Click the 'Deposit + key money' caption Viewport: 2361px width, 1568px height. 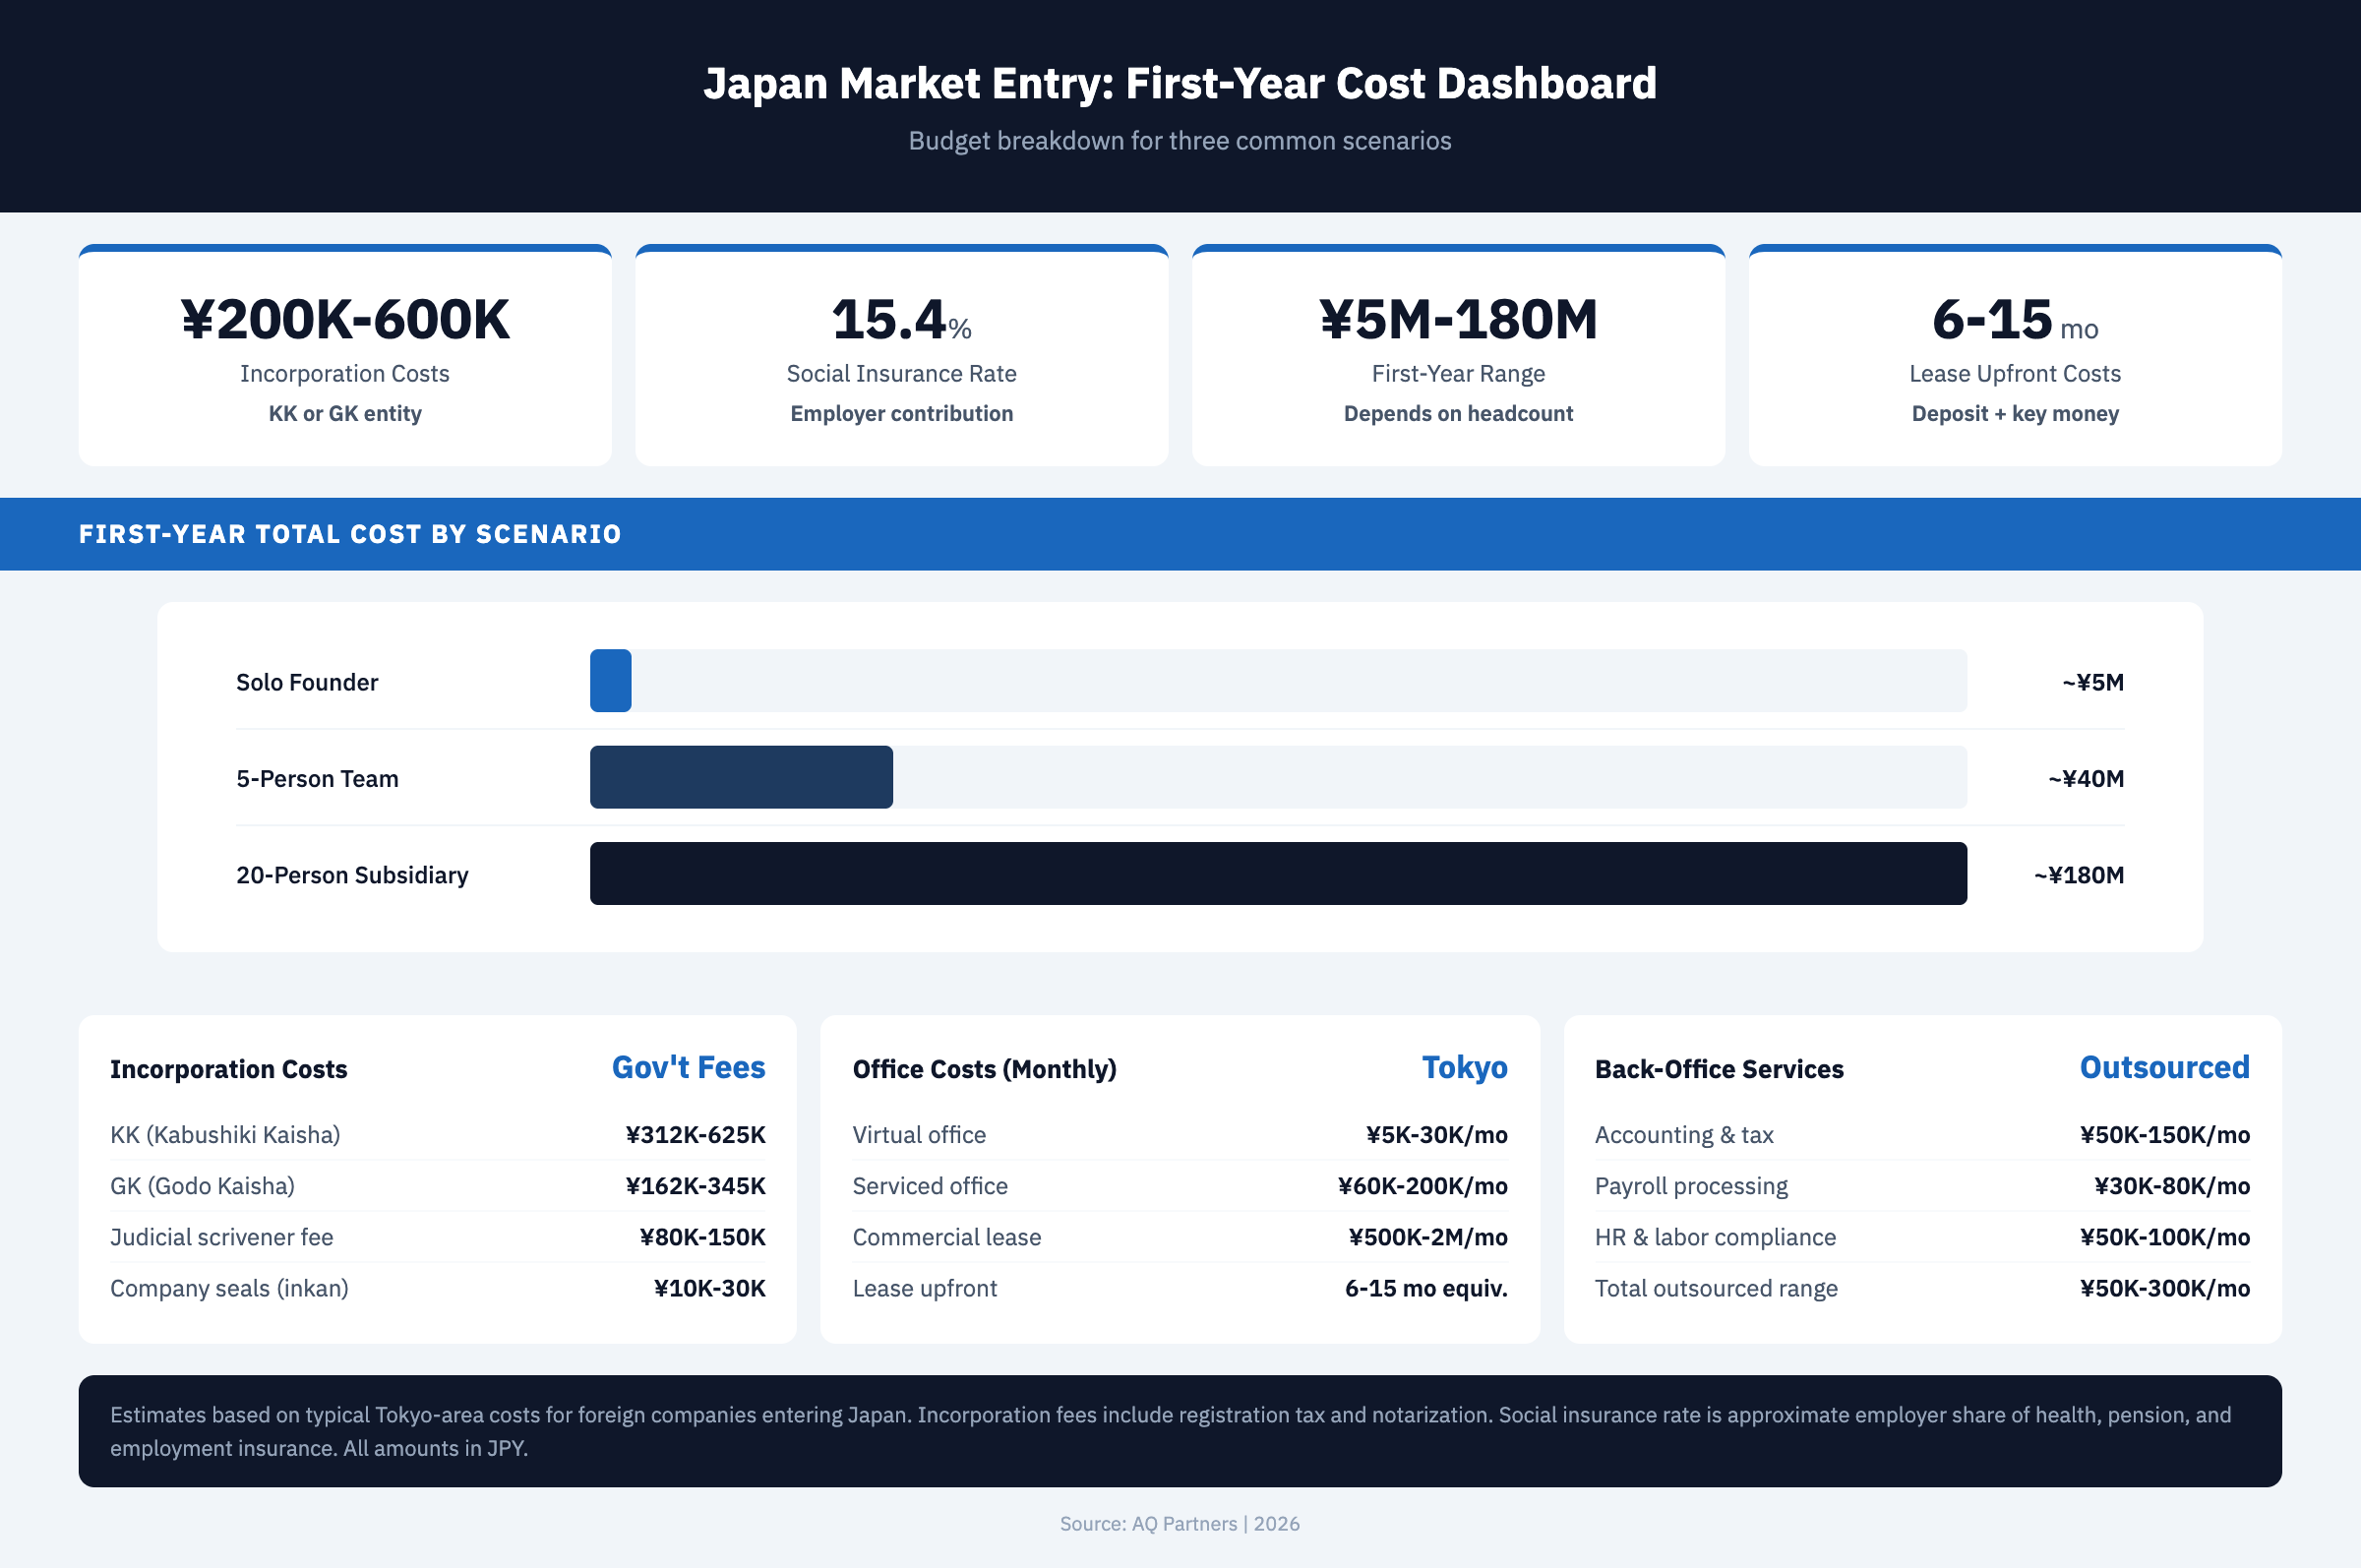pyautogui.click(x=2015, y=413)
